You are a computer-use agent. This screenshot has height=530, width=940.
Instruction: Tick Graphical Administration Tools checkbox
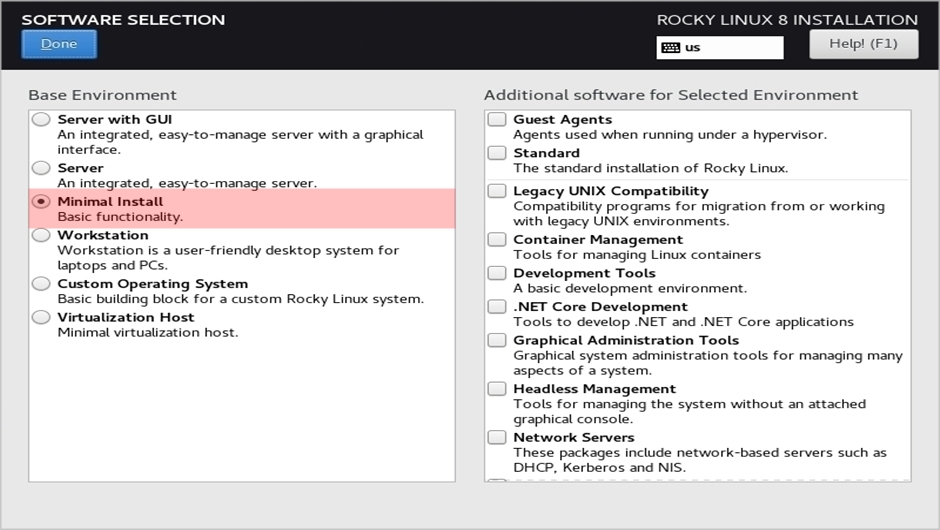496,341
